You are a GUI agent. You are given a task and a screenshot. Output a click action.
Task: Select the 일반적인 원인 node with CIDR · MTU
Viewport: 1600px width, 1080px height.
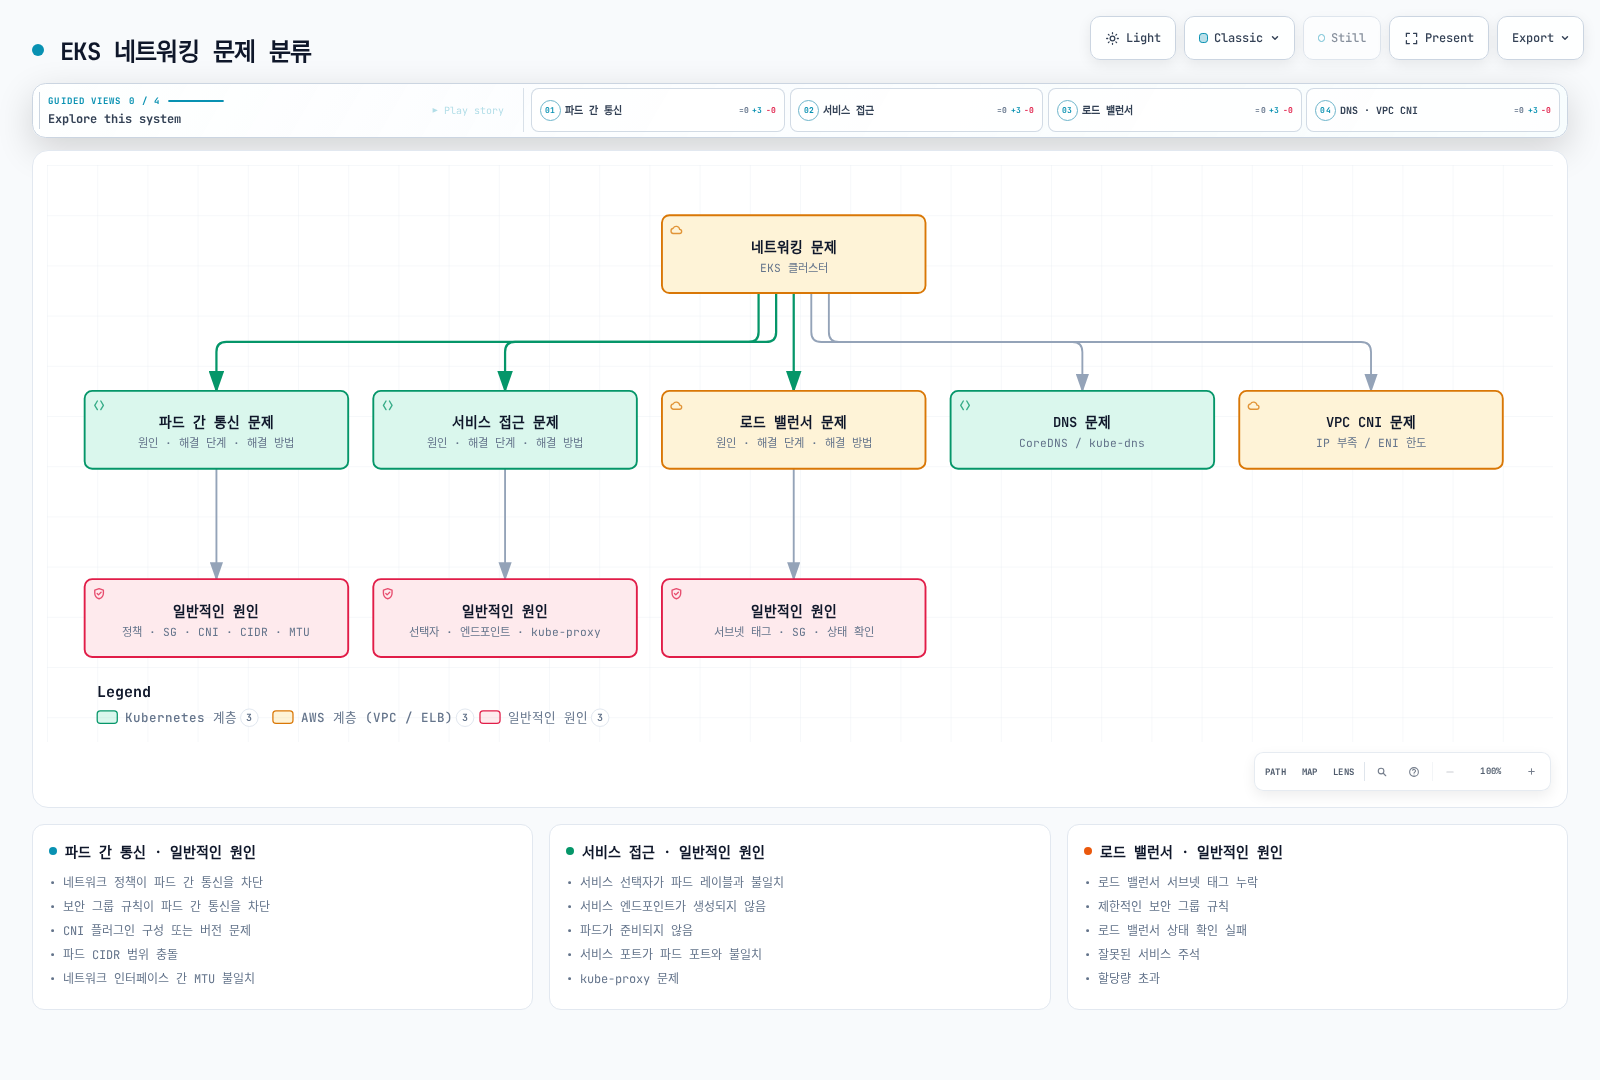pyautogui.click(x=216, y=618)
